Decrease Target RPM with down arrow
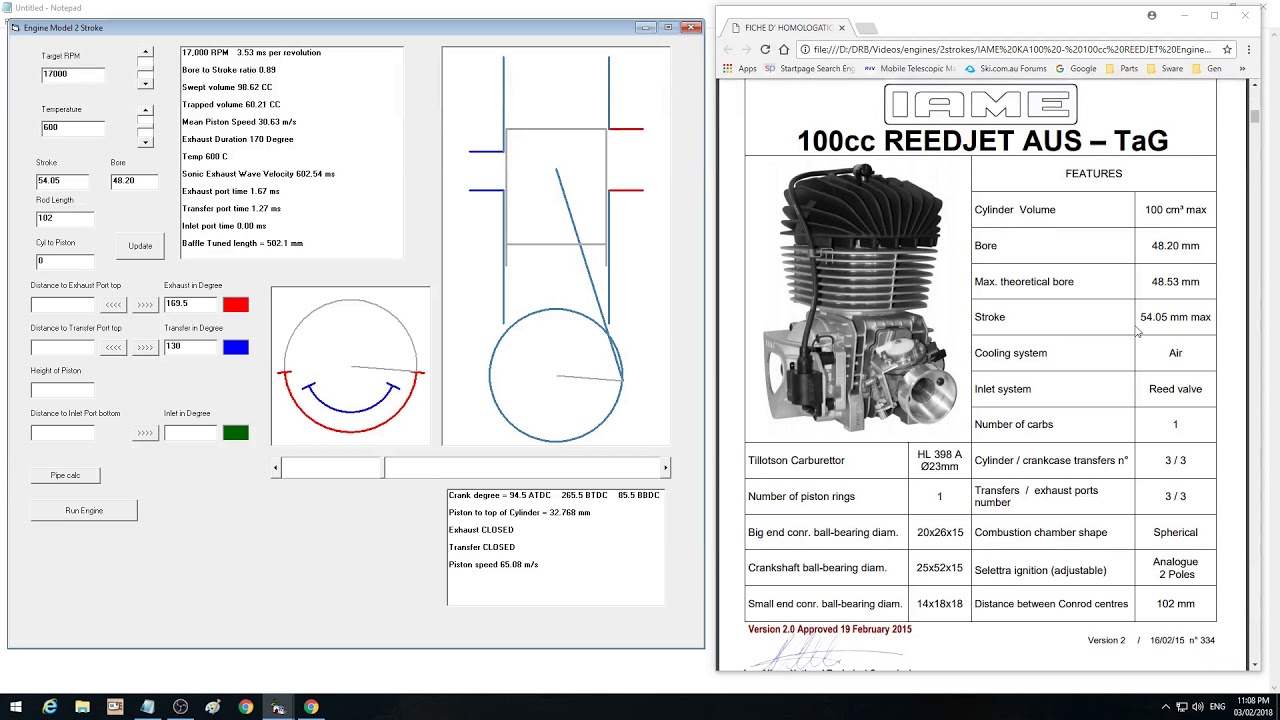 (x=146, y=84)
